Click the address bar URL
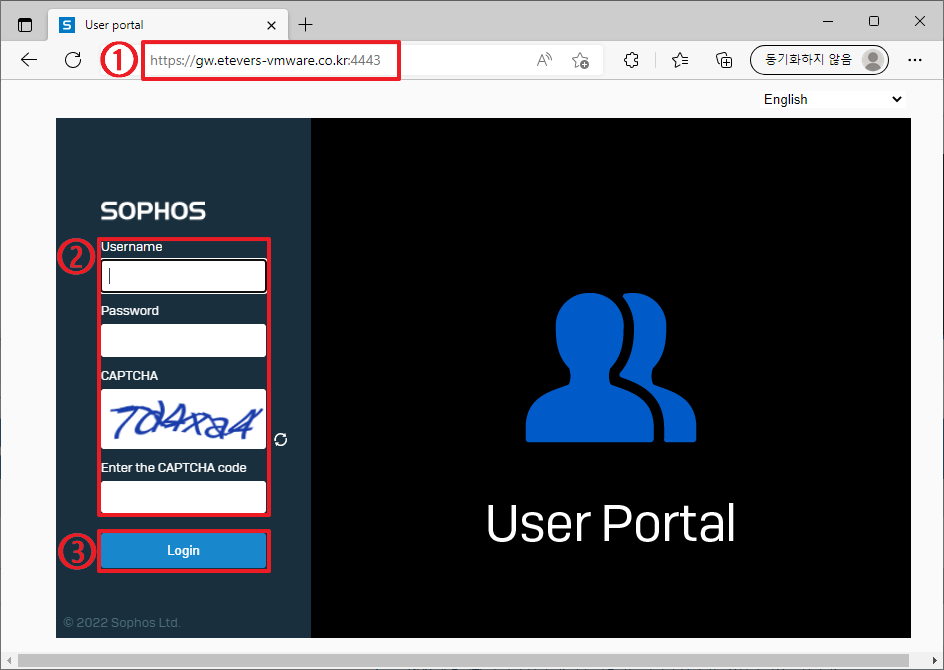 [x=266, y=60]
